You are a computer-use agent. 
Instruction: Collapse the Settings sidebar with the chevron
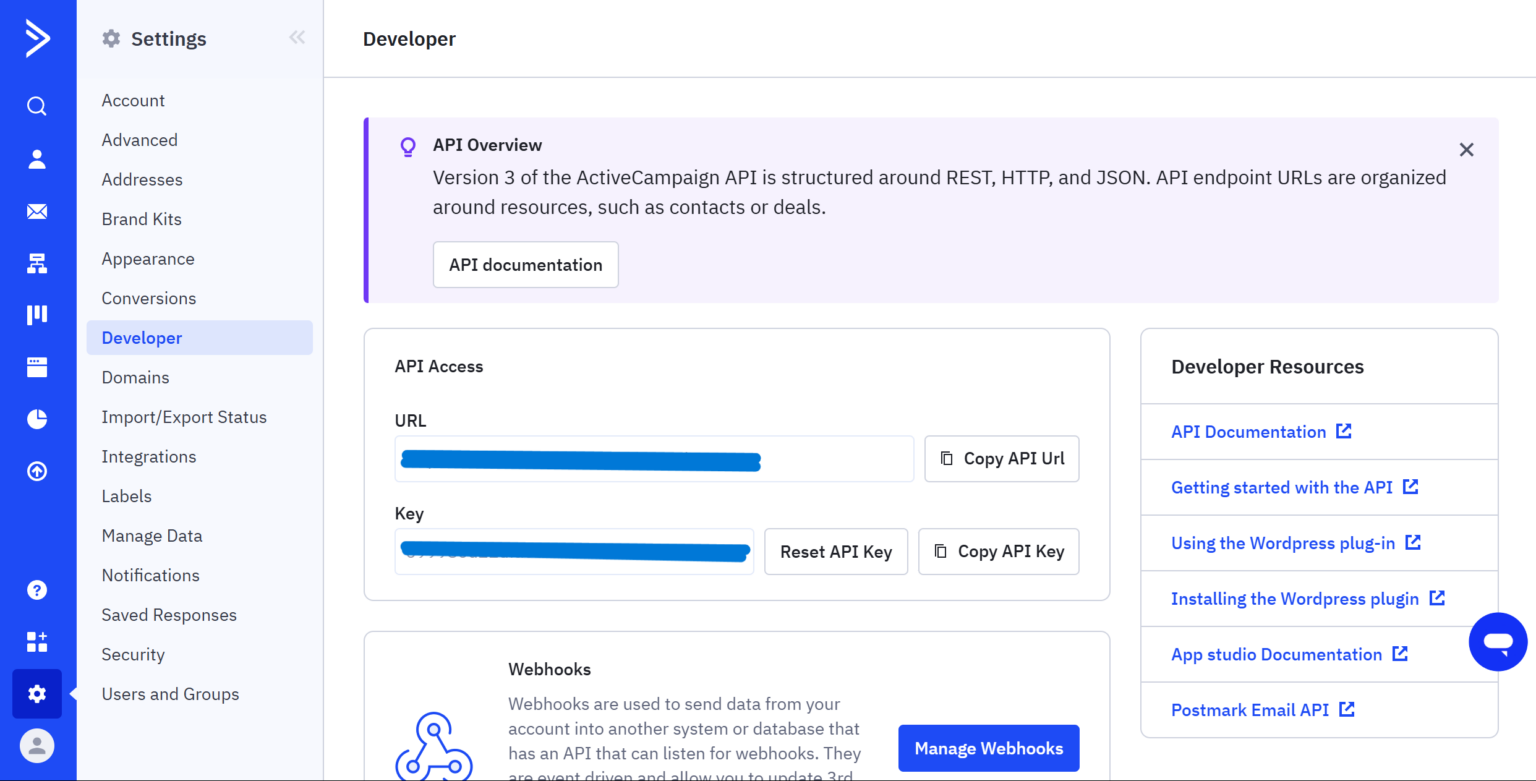(x=296, y=37)
